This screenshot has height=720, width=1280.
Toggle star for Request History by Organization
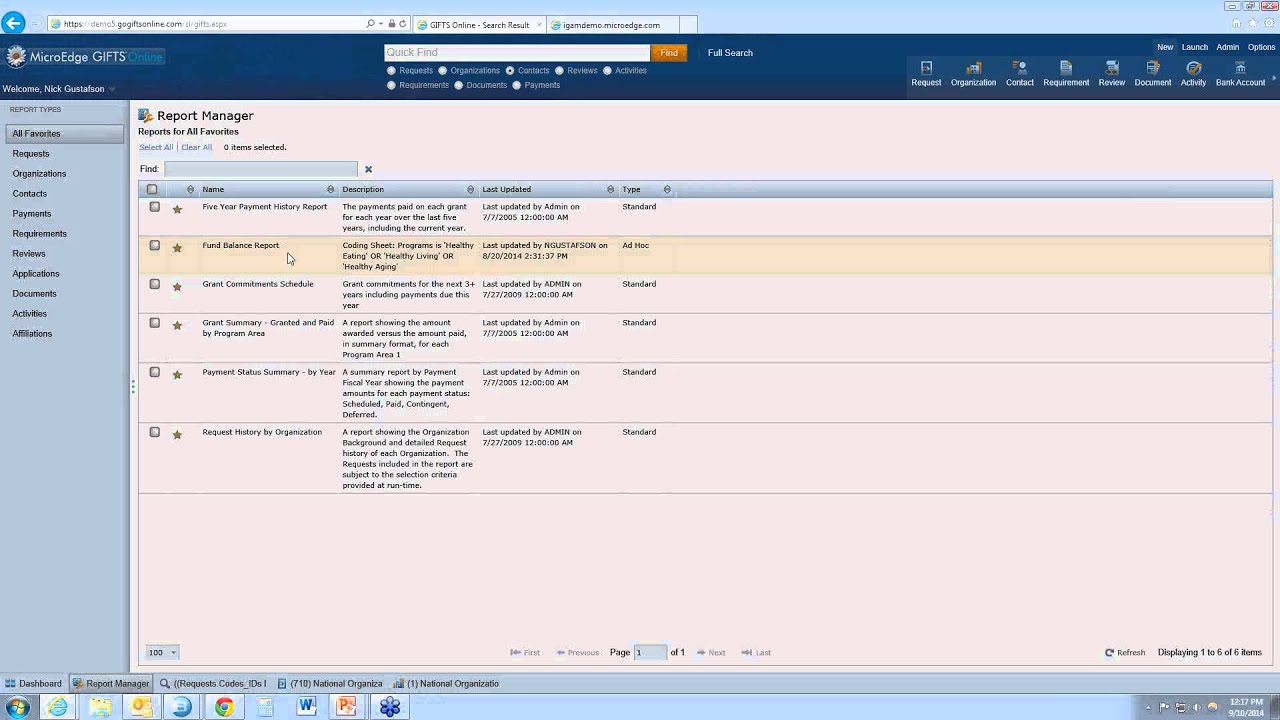177,434
